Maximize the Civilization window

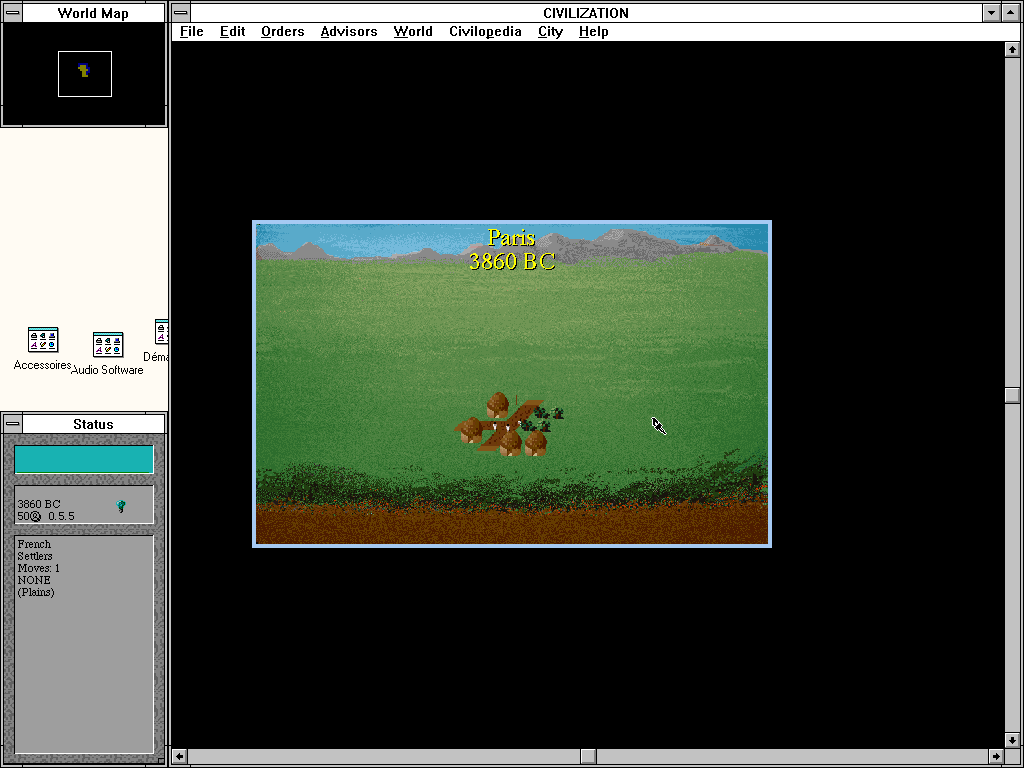pyautogui.click(x=1011, y=12)
